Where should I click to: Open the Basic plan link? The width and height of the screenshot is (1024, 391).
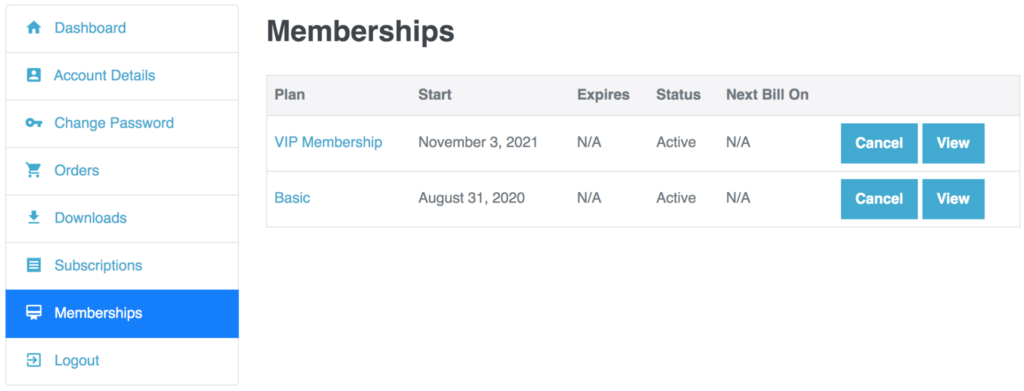tap(292, 198)
